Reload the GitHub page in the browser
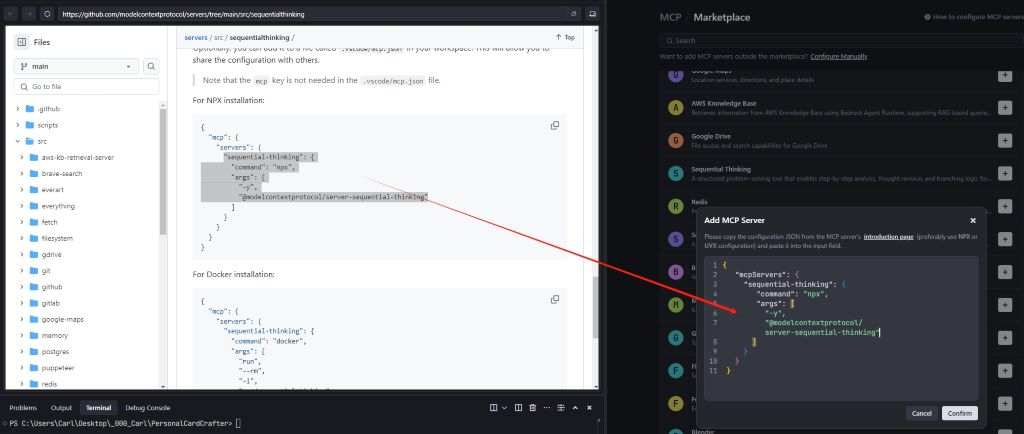1024x434 pixels. click(x=47, y=14)
